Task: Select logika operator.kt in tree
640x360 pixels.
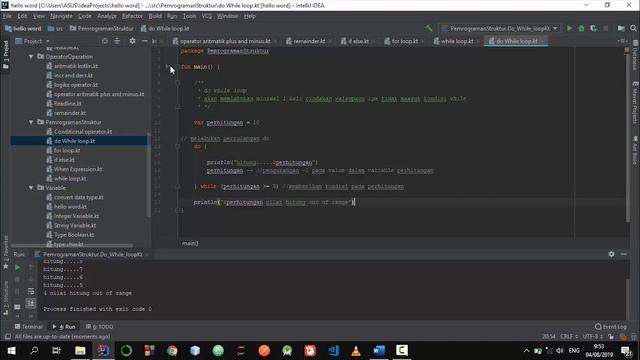Action: pyautogui.click(x=76, y=85)
